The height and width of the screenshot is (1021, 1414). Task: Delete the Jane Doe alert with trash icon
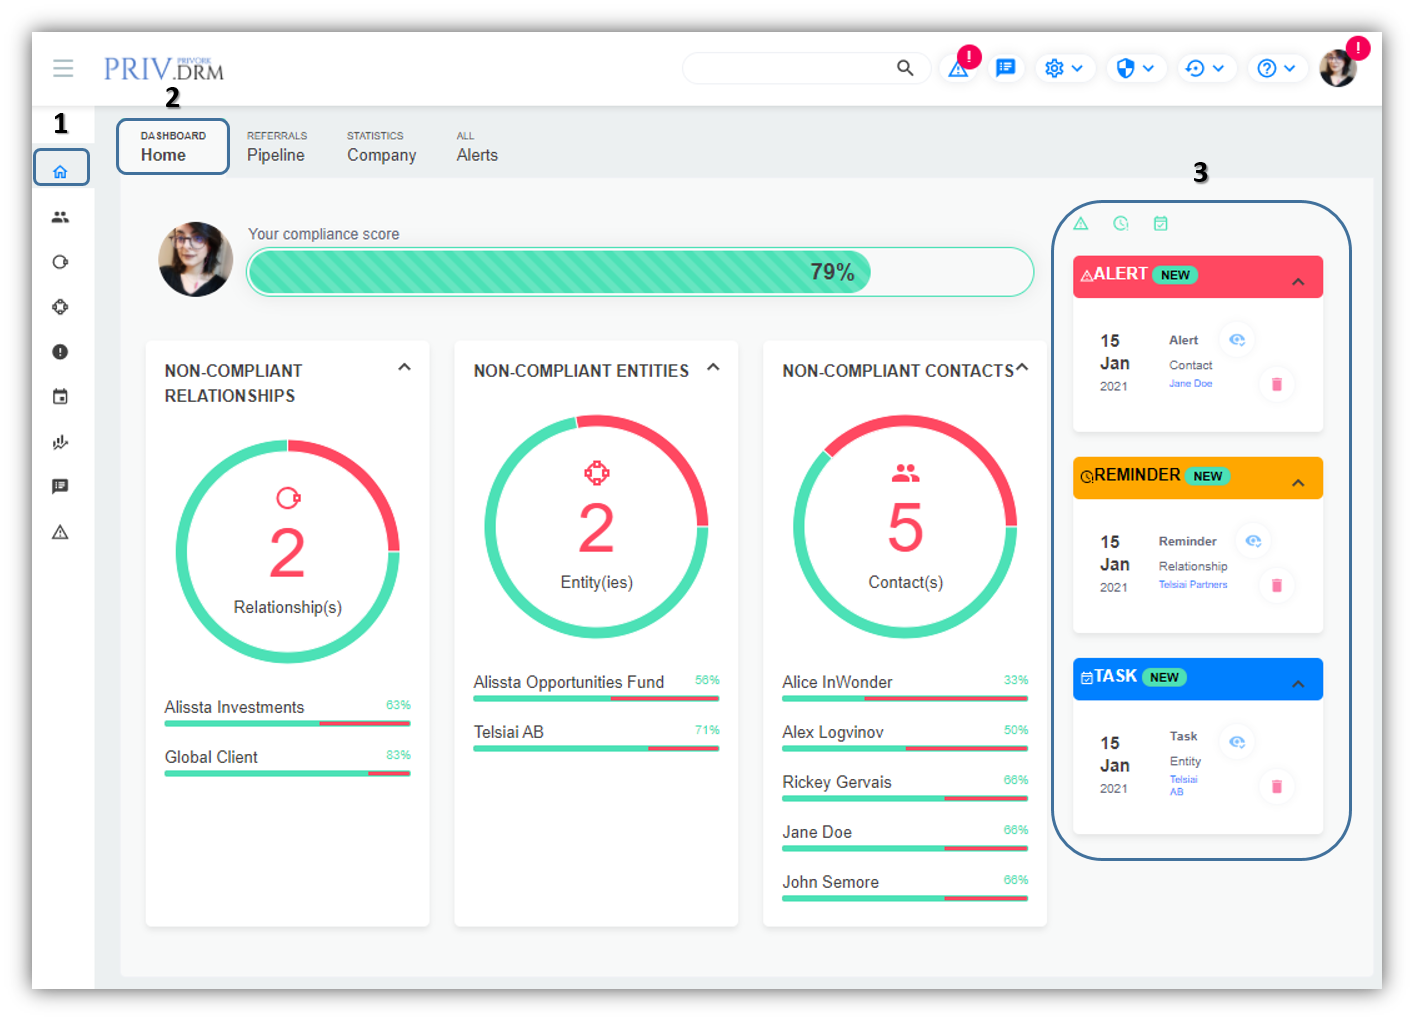[1276, 384]
